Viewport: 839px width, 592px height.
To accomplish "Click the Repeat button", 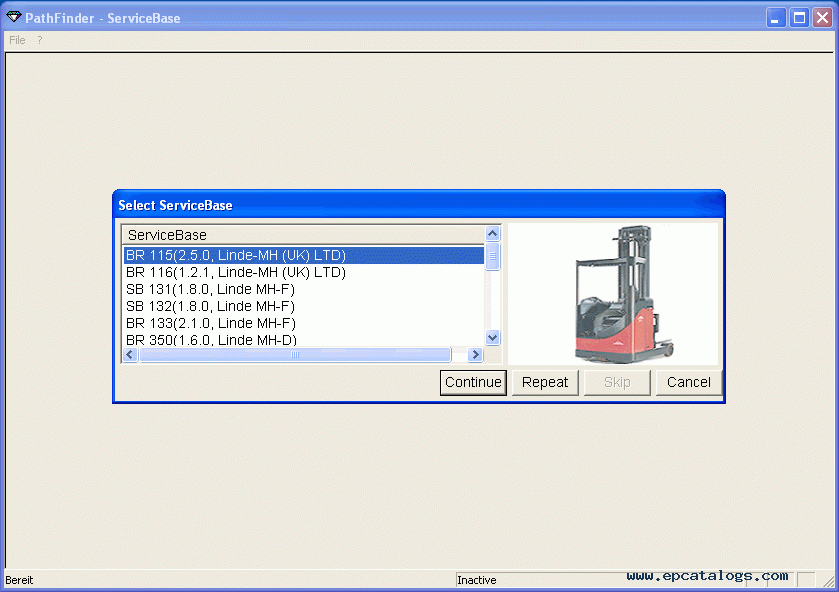I will (545, 382).
